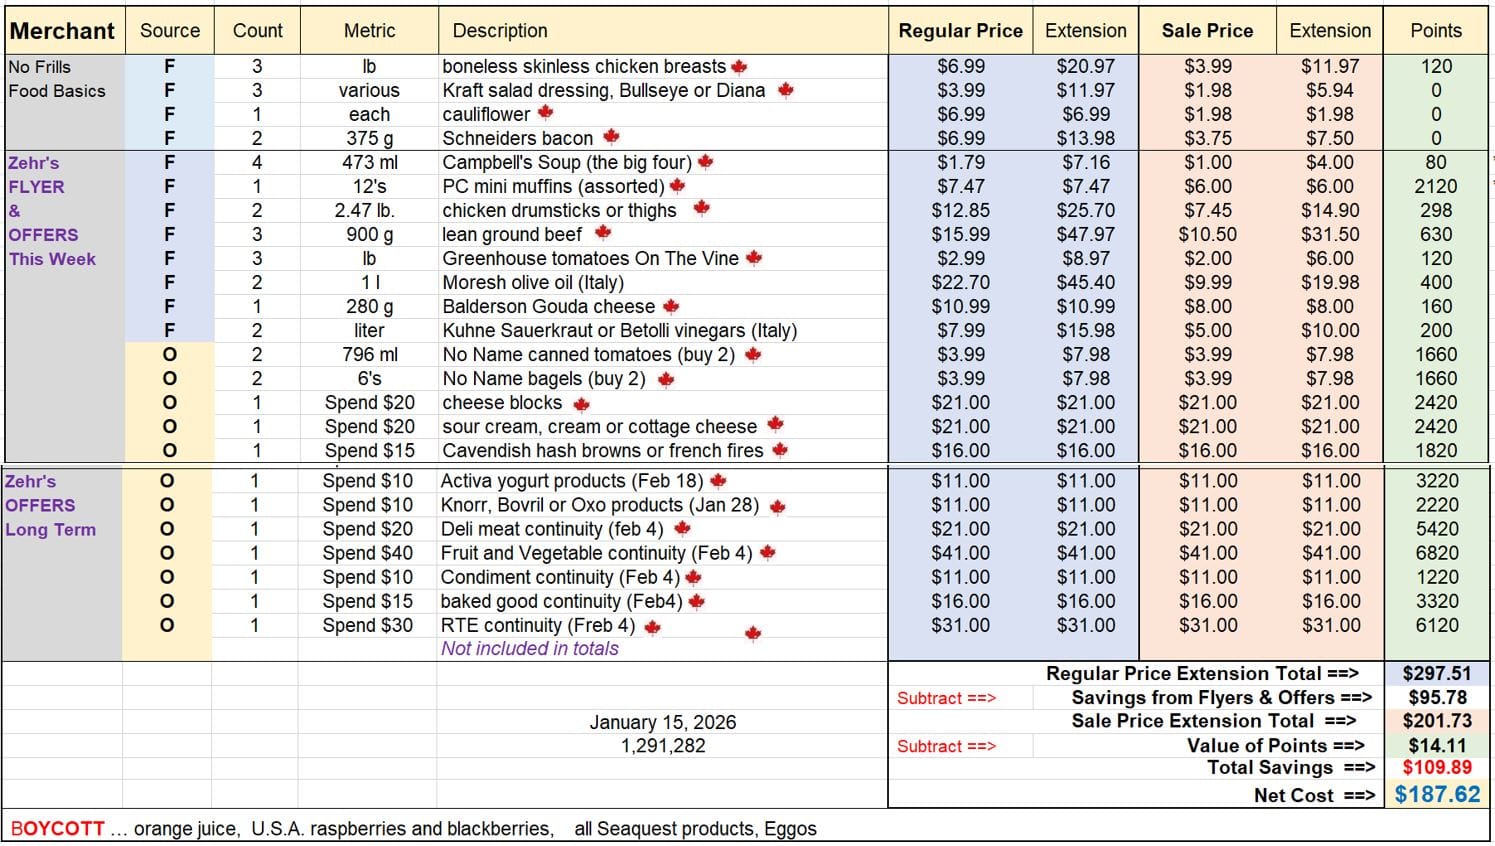Click the boneless skinless chicken breasts description

tap(584, 67)
